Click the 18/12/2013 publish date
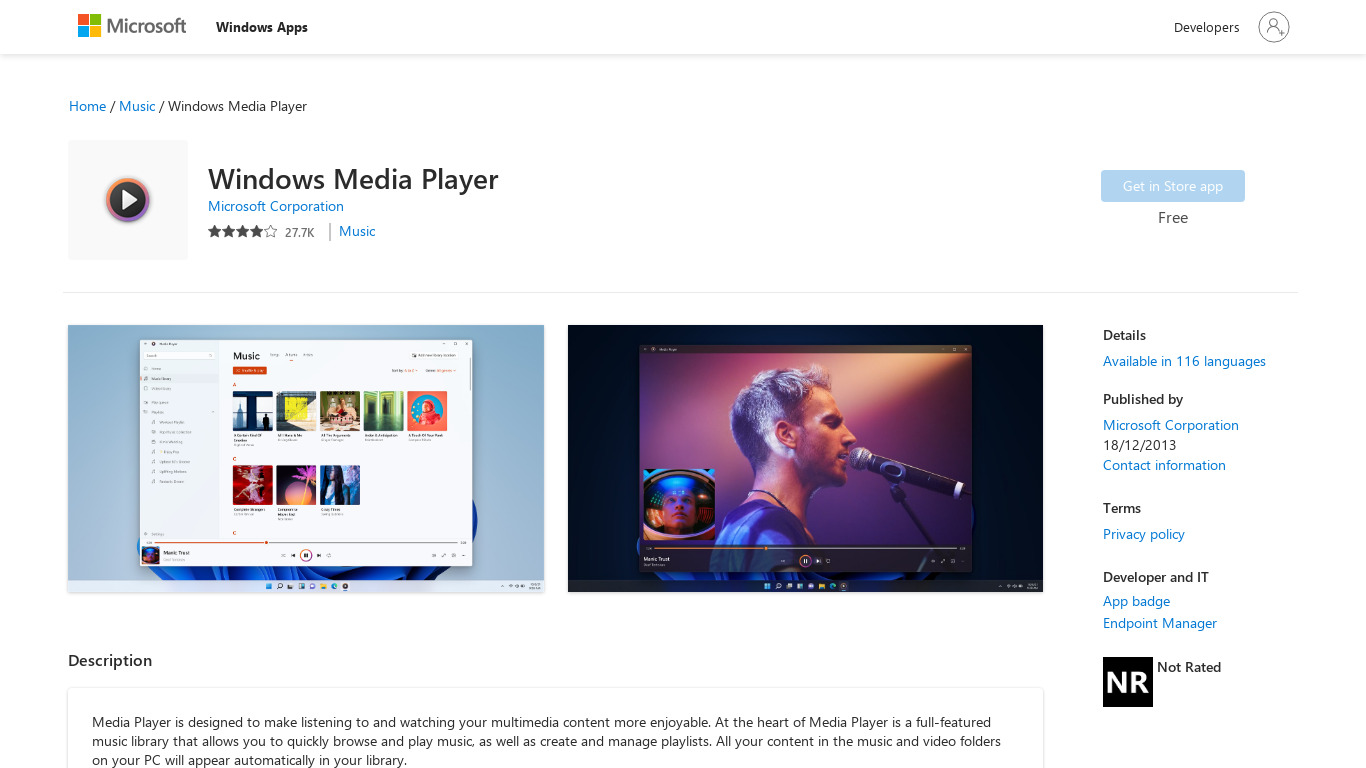 coord(1140,445)
